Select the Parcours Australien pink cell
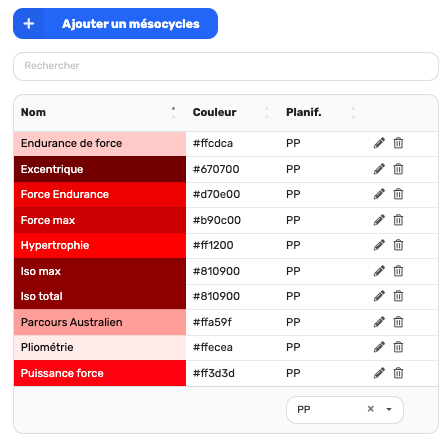The height and width of the screenshot is (439, 446). 100,322
